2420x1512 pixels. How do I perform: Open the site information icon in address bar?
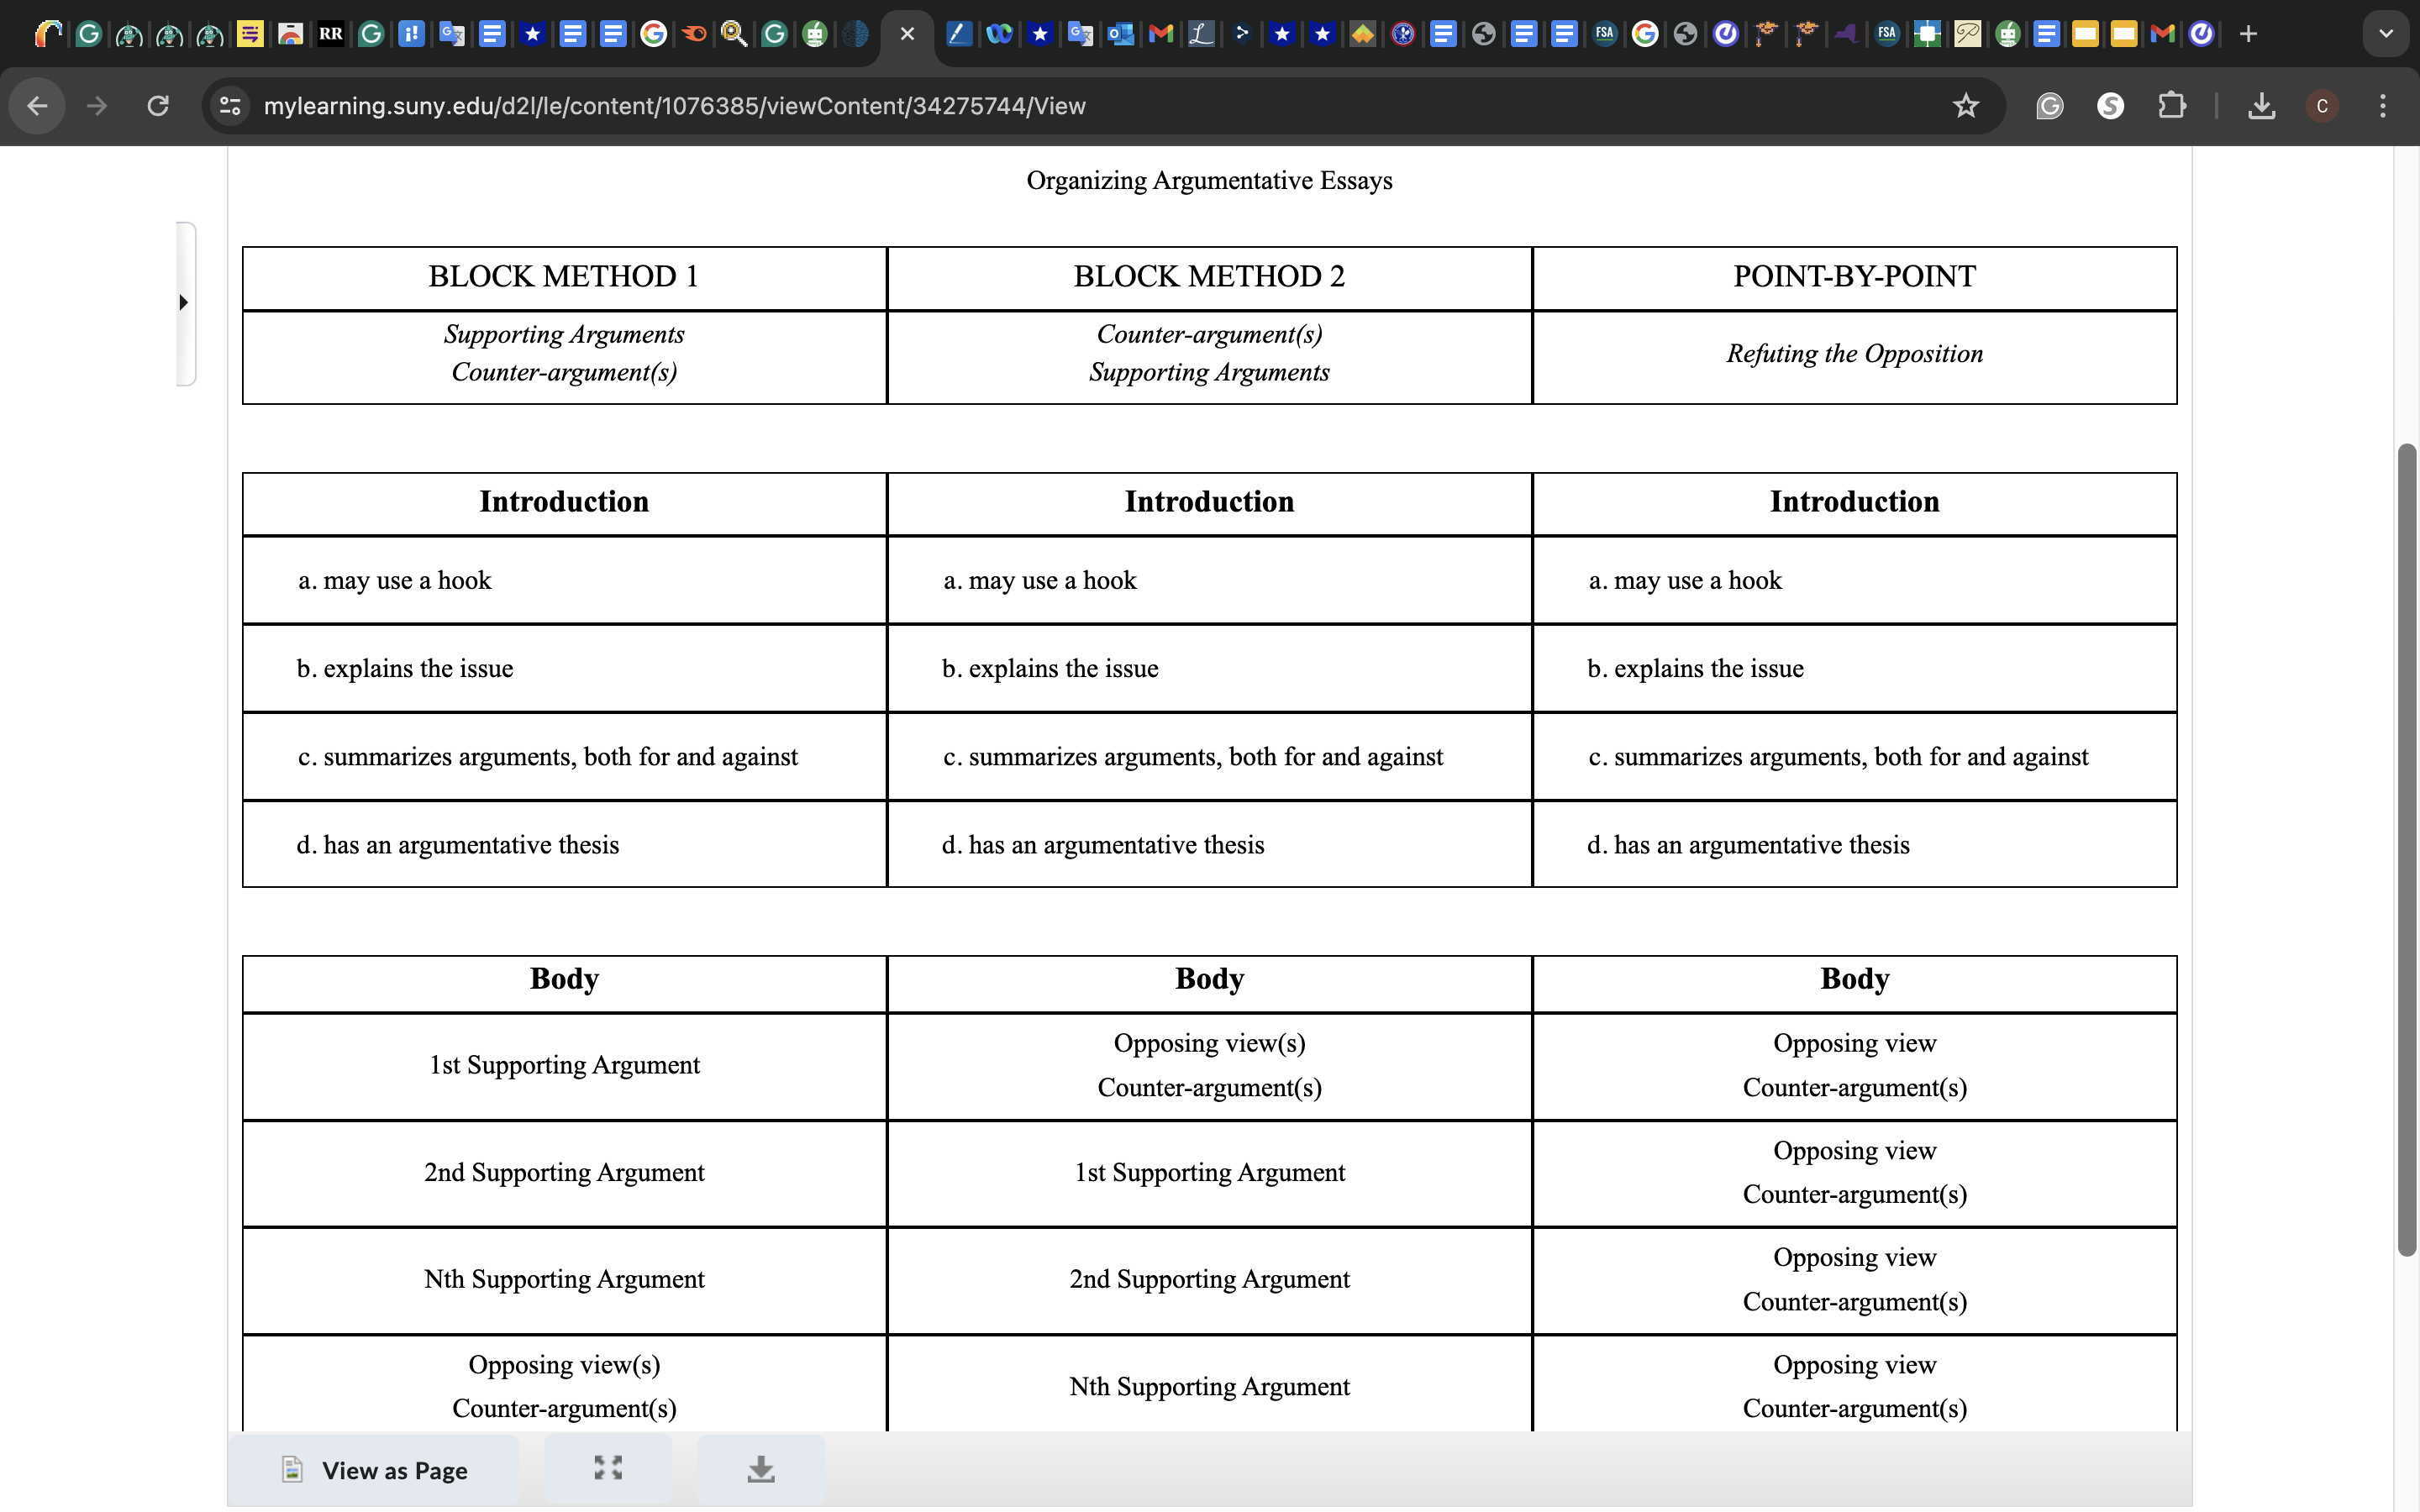(x=230, y=106)
